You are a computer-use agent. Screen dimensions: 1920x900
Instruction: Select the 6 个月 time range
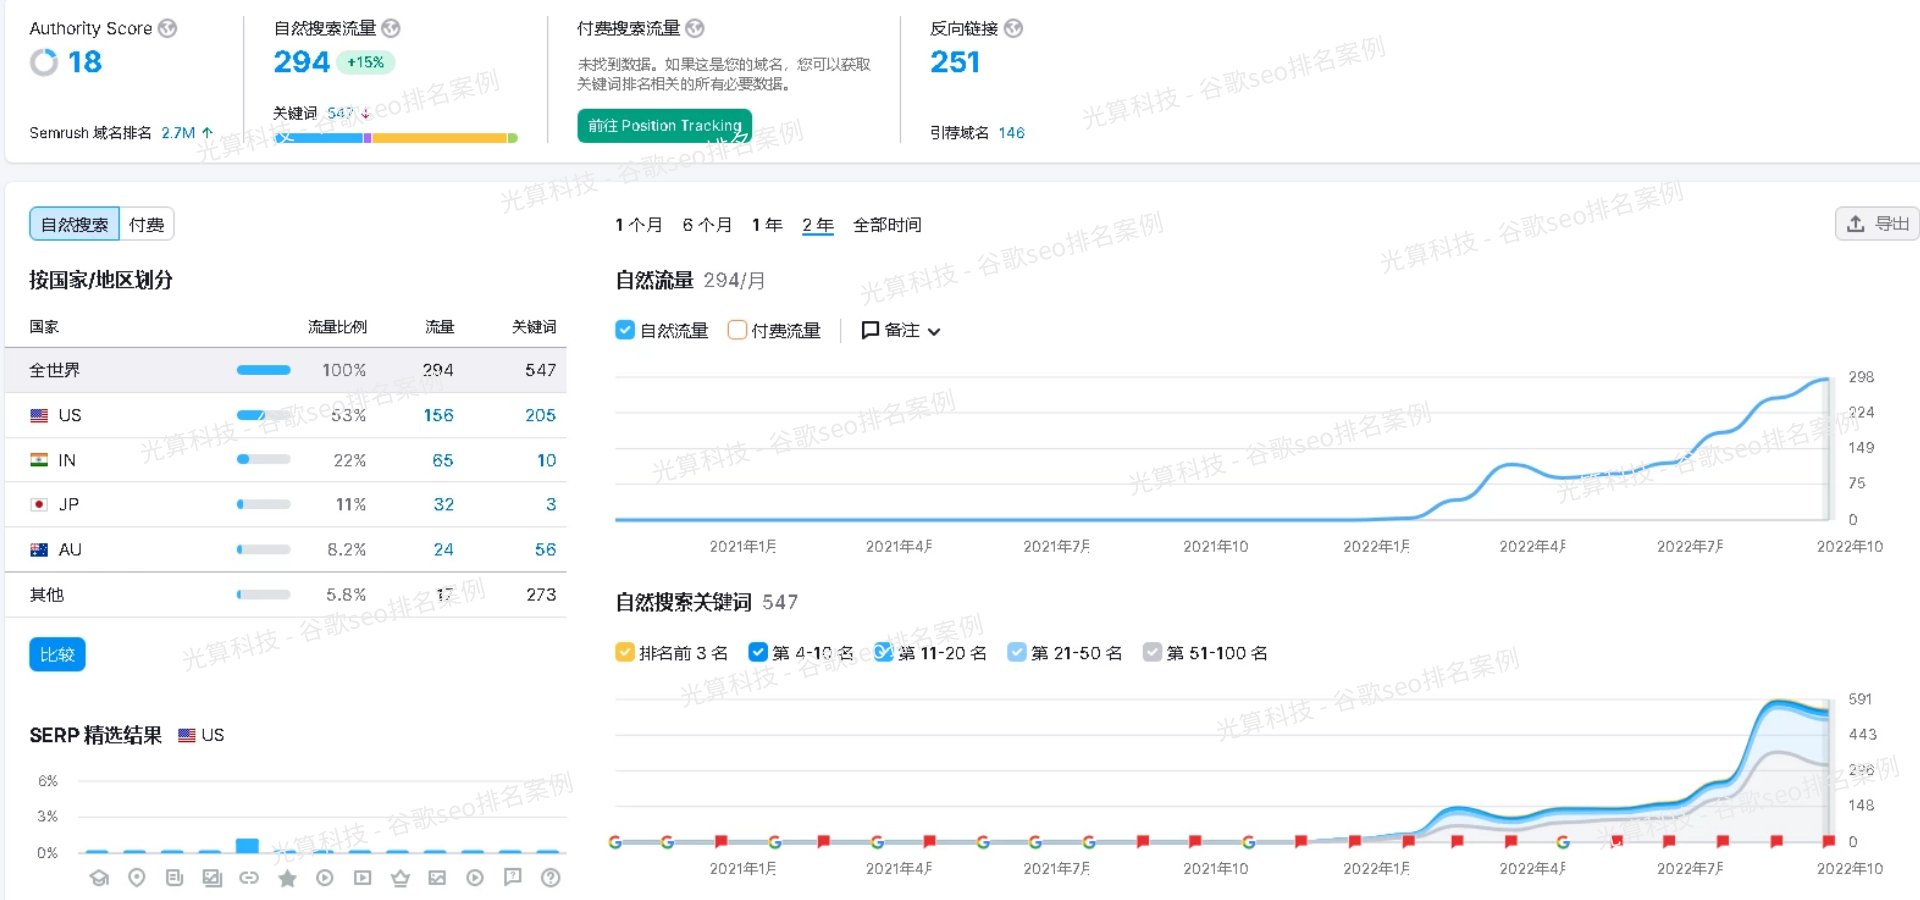coord(706,225)
